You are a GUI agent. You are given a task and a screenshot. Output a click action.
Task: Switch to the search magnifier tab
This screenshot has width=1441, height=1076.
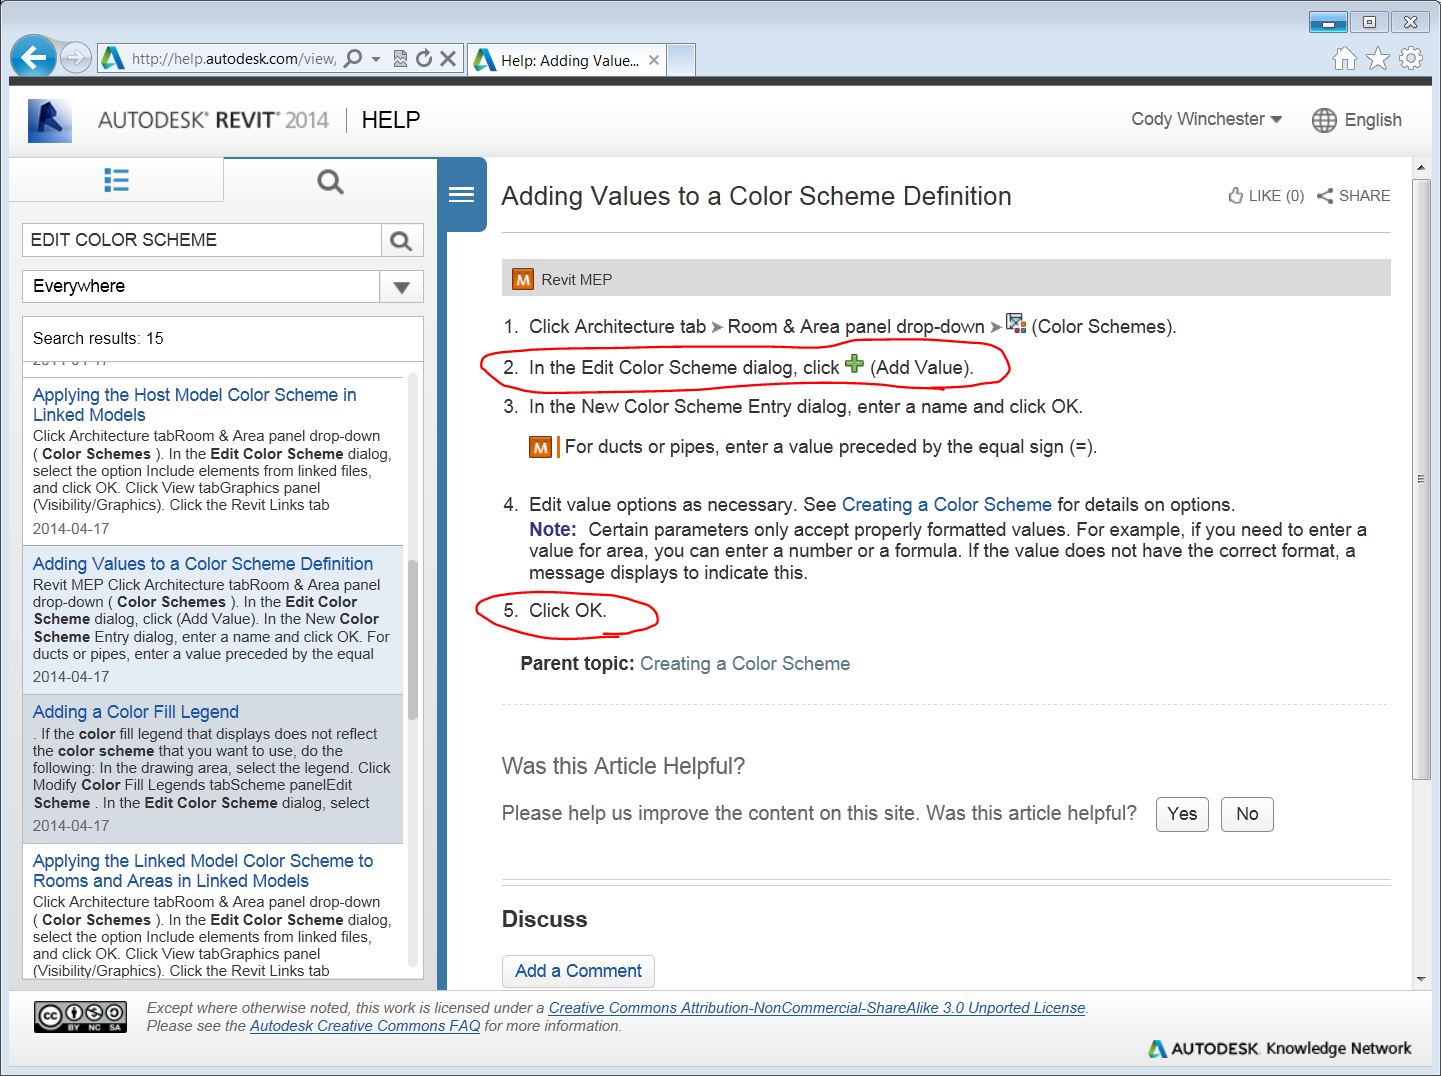[330, 181]
